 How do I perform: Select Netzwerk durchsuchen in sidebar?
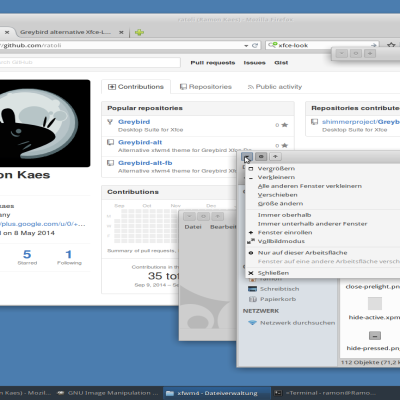tap(292, 323)
